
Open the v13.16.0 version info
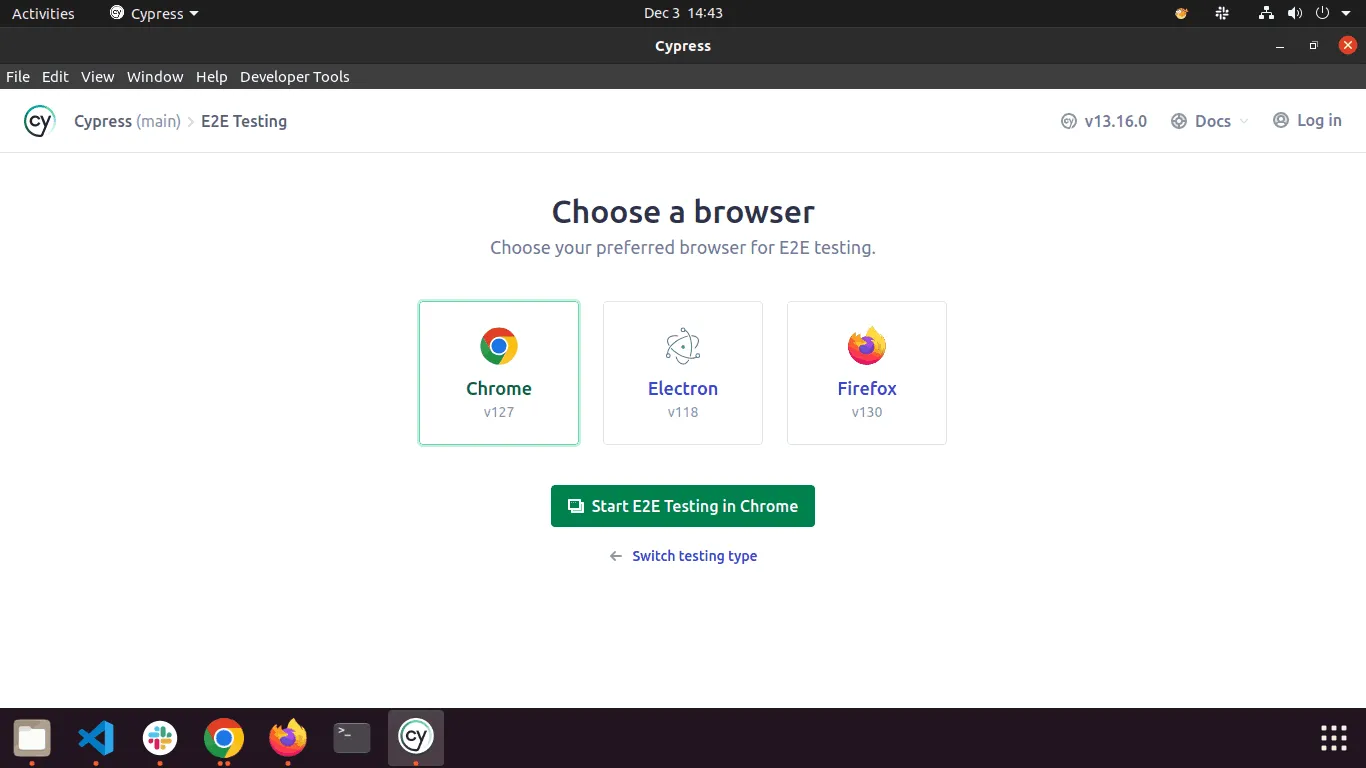1104,121
